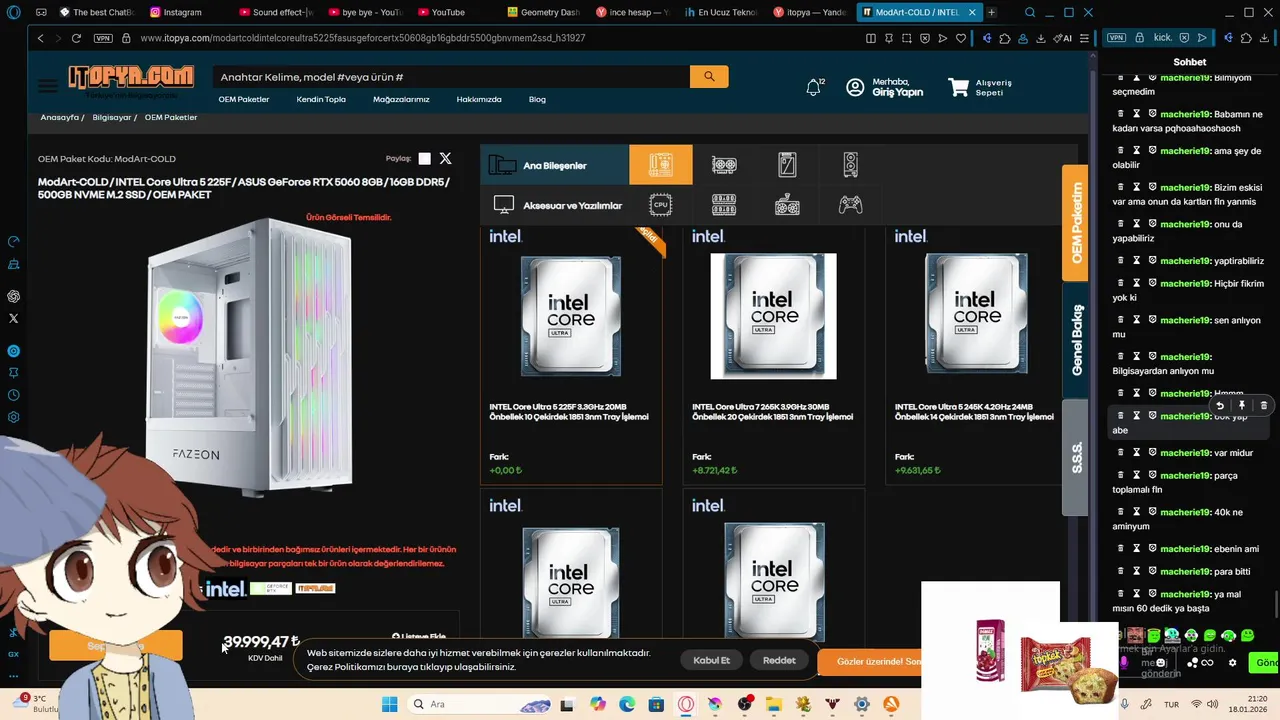Viewport: 1280px width, 720px height.
Task: Open OEM Paketler menu item
Action: (244, 99)
